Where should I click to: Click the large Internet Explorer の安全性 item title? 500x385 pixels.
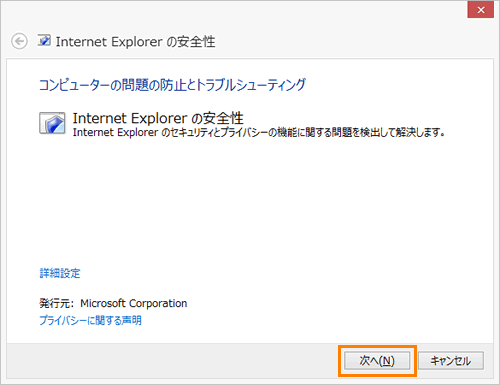click(158, 118)
